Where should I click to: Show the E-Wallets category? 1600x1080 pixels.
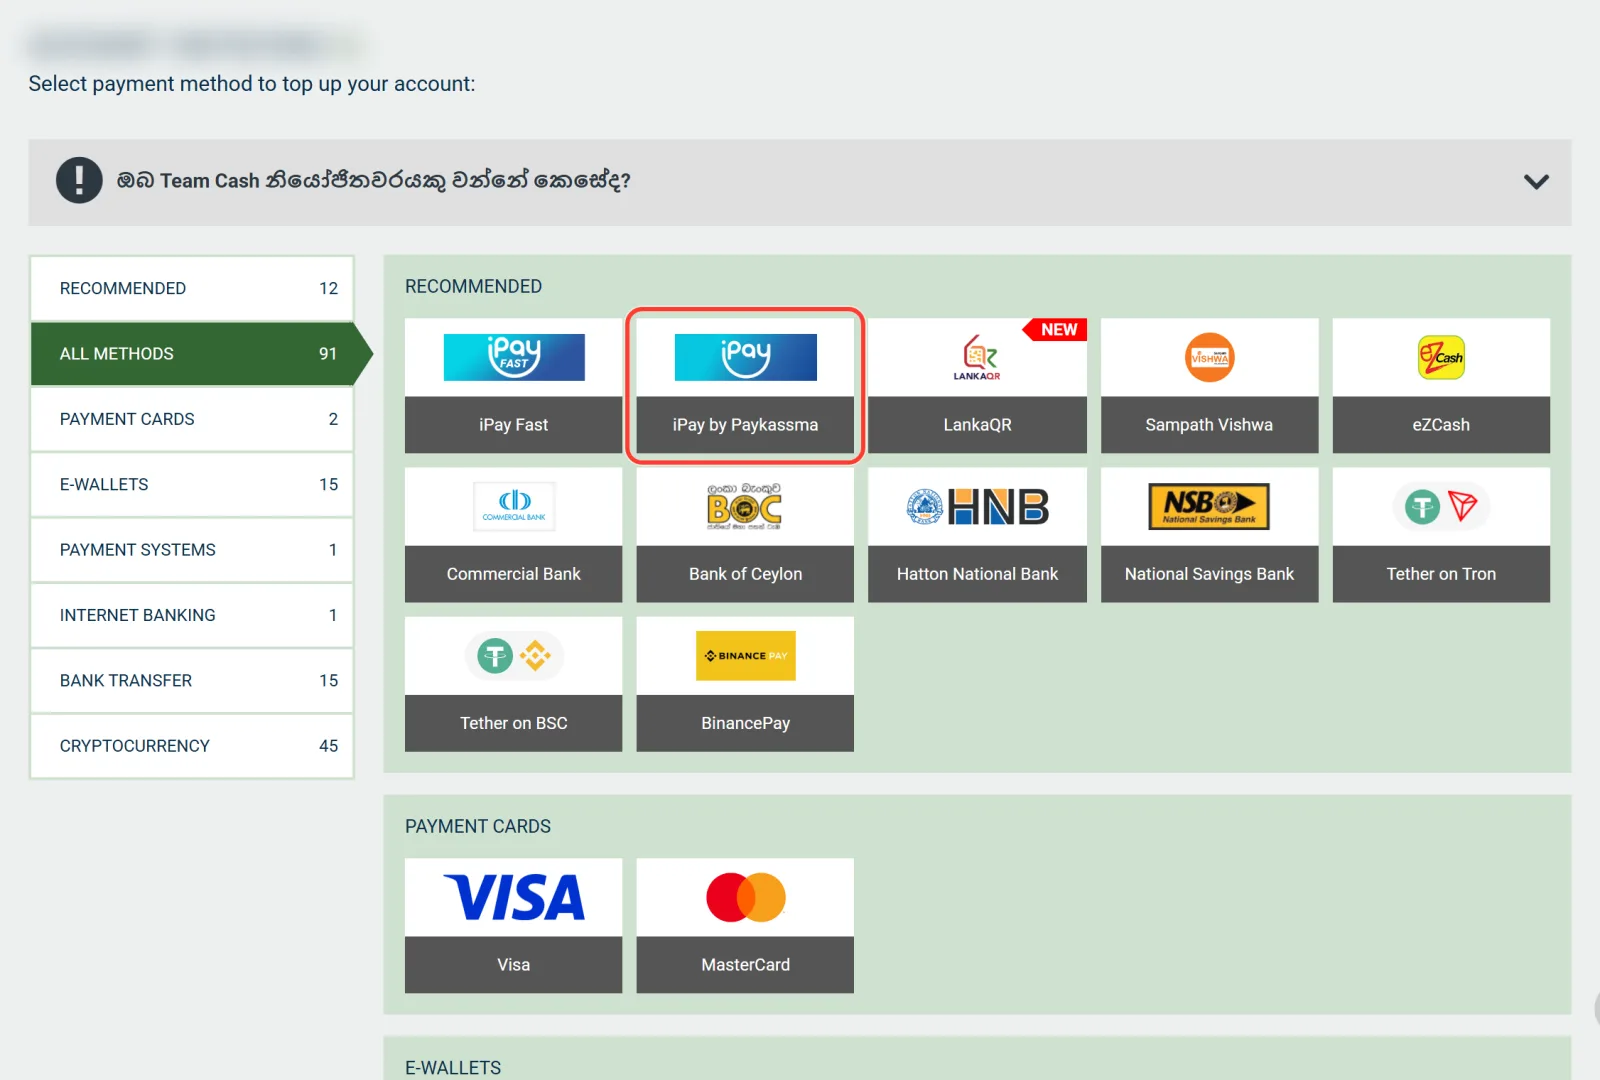(192, 484)
